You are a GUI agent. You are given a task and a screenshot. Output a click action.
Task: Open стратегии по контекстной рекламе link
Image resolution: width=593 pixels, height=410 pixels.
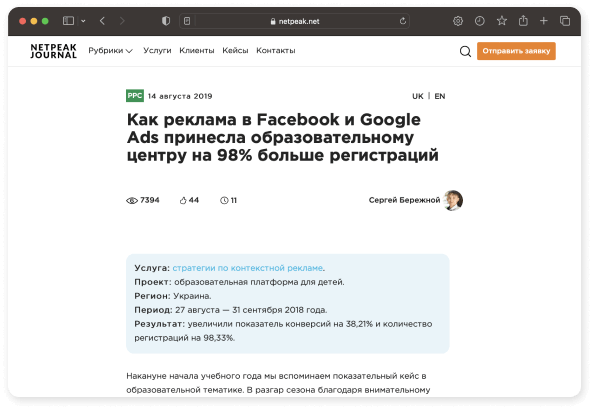248,268
